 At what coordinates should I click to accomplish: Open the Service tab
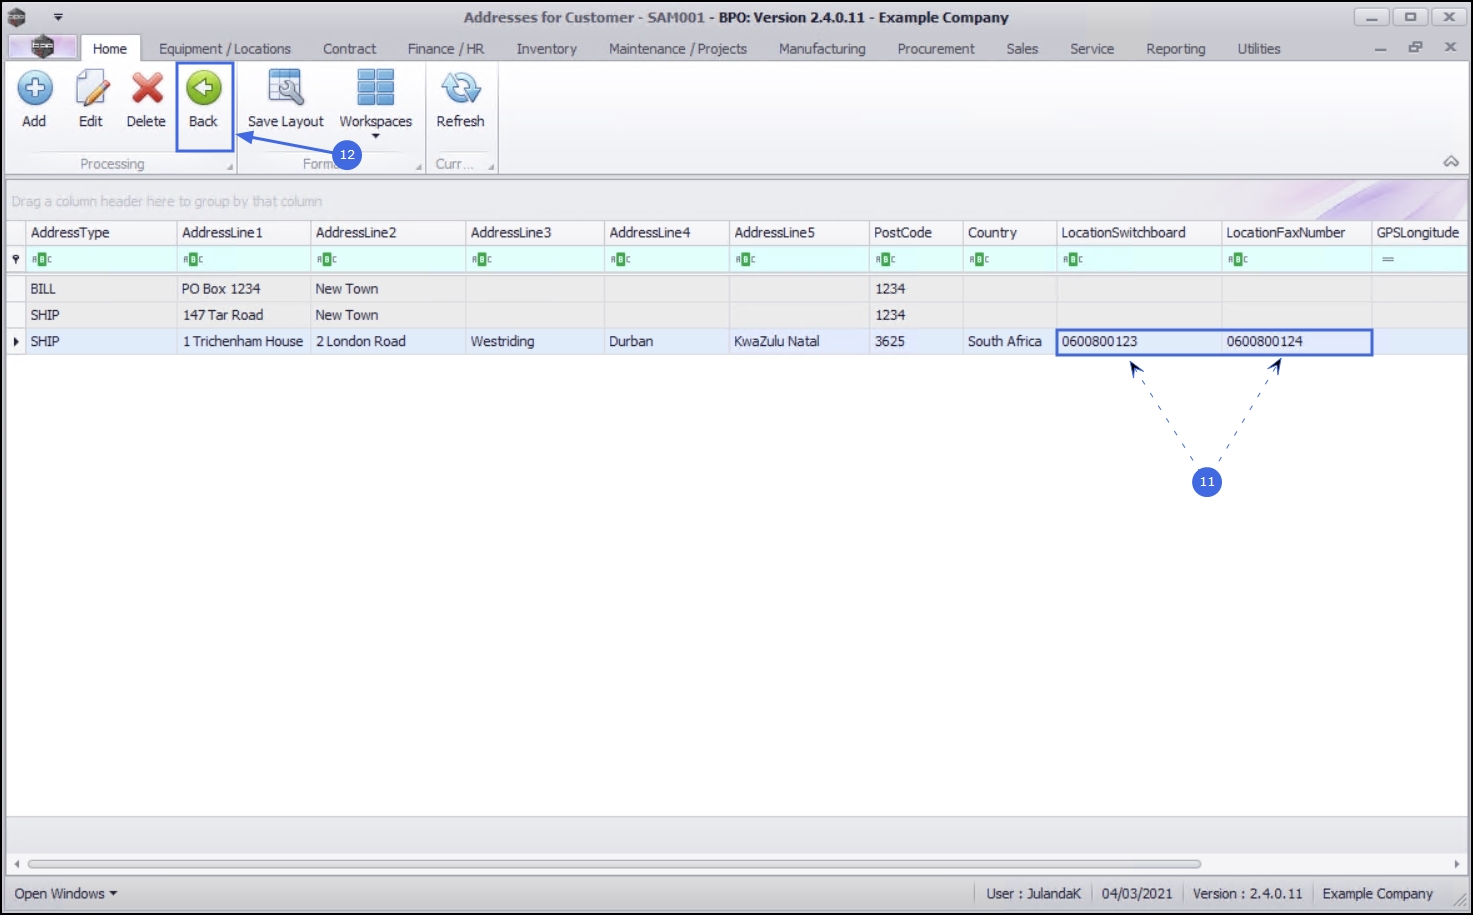pos(1092,48)
